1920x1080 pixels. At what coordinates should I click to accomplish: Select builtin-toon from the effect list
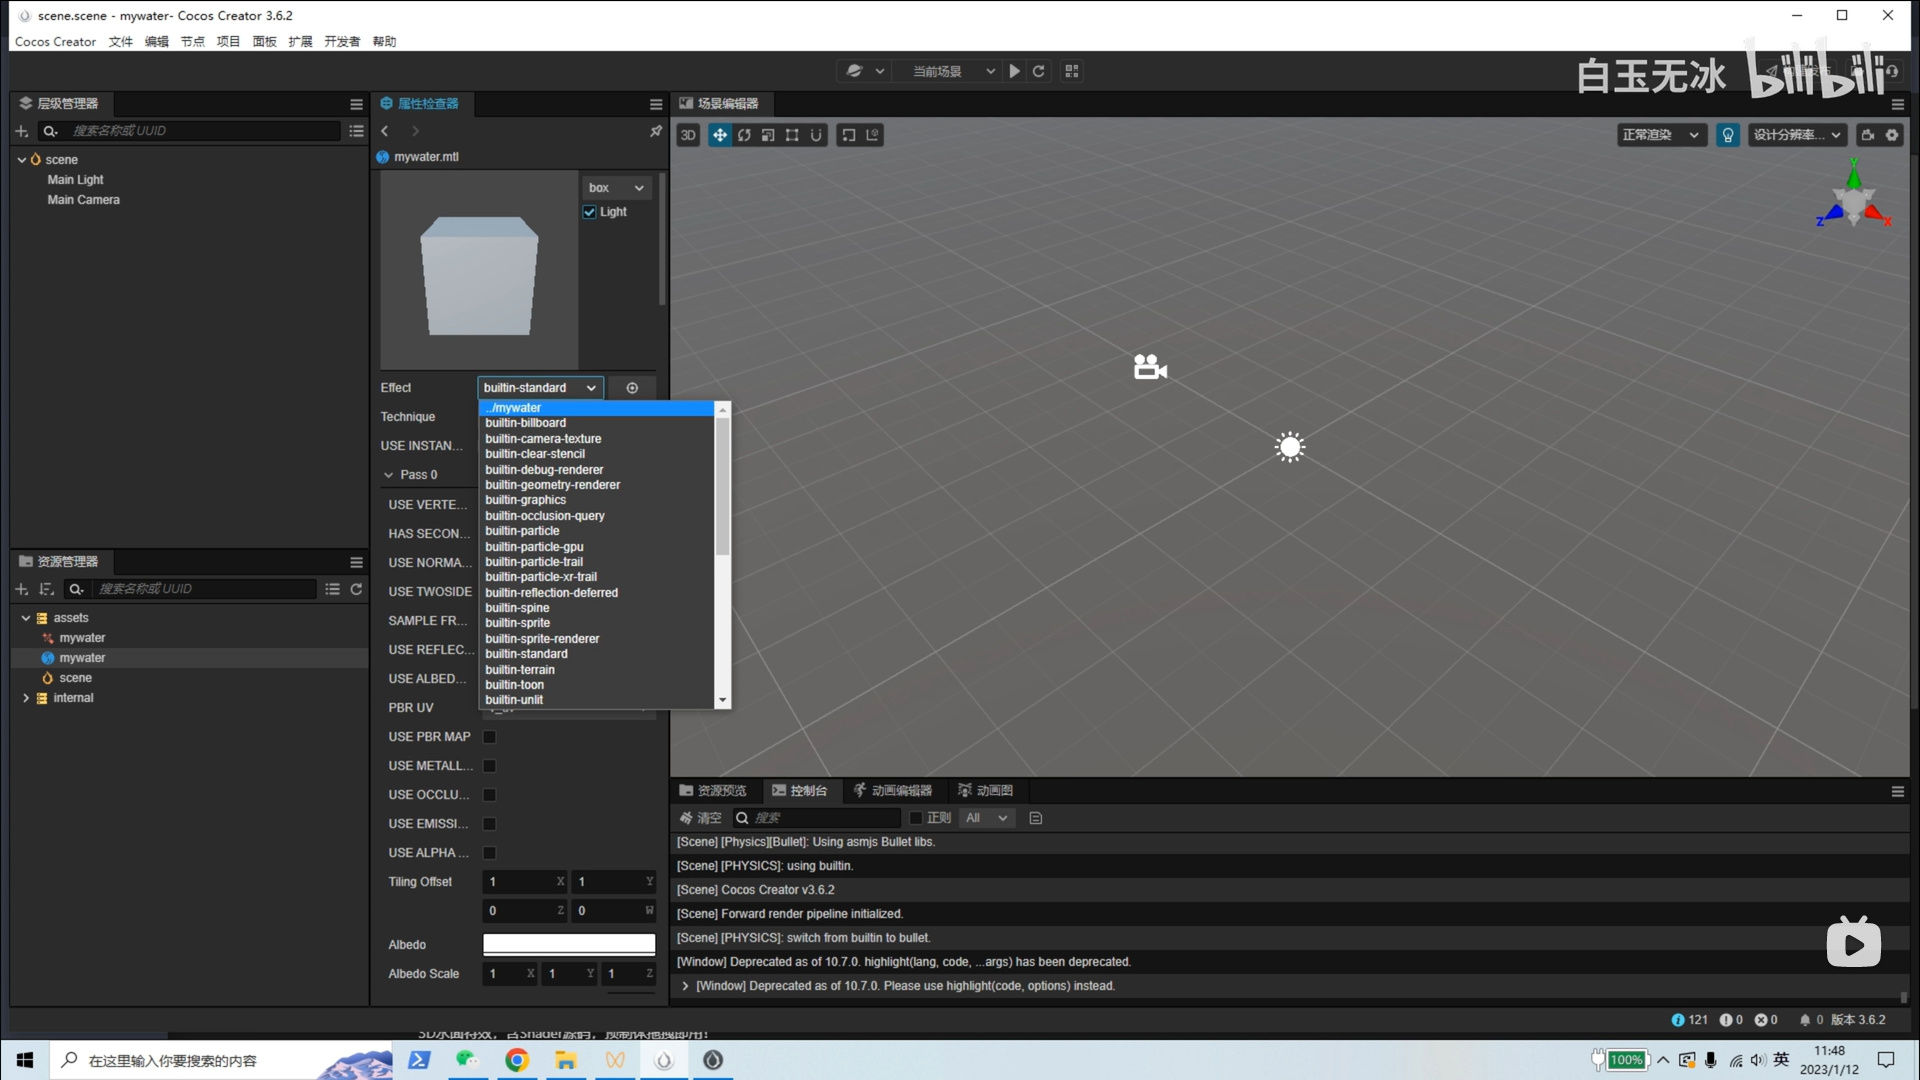coord(515,684)
